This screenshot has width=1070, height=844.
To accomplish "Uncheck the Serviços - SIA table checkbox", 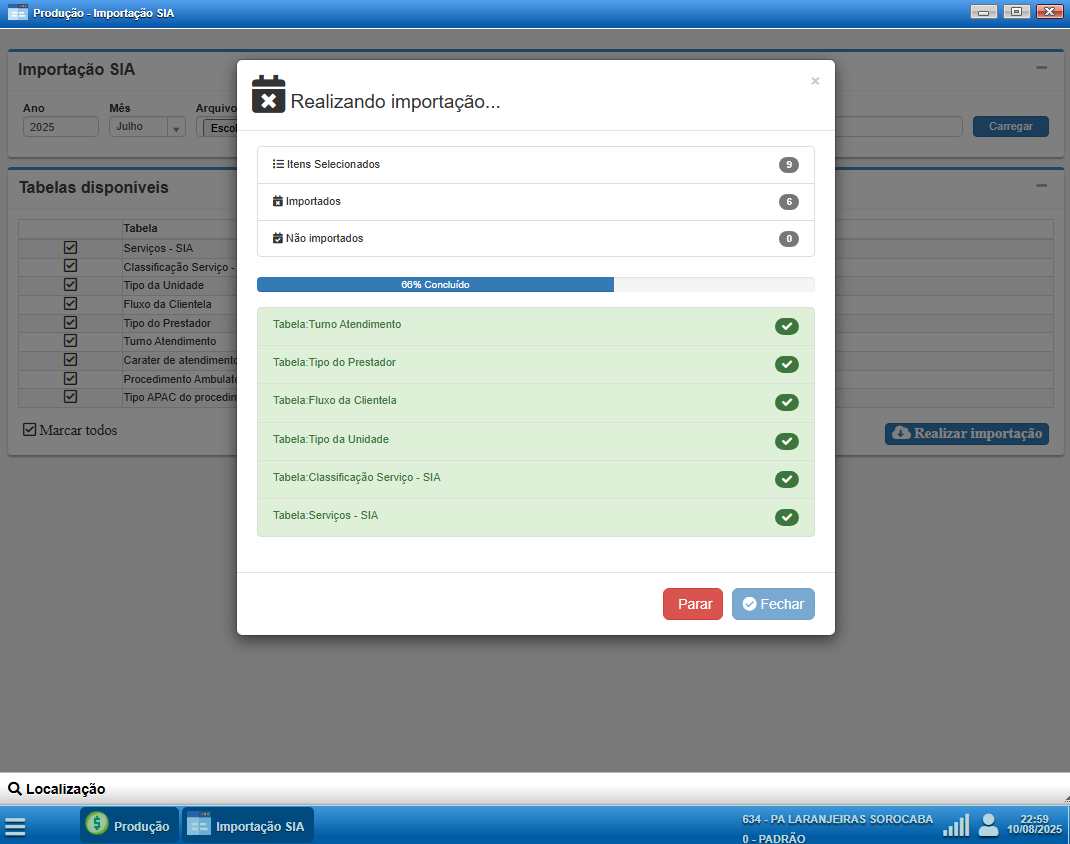I will point(70,247).
